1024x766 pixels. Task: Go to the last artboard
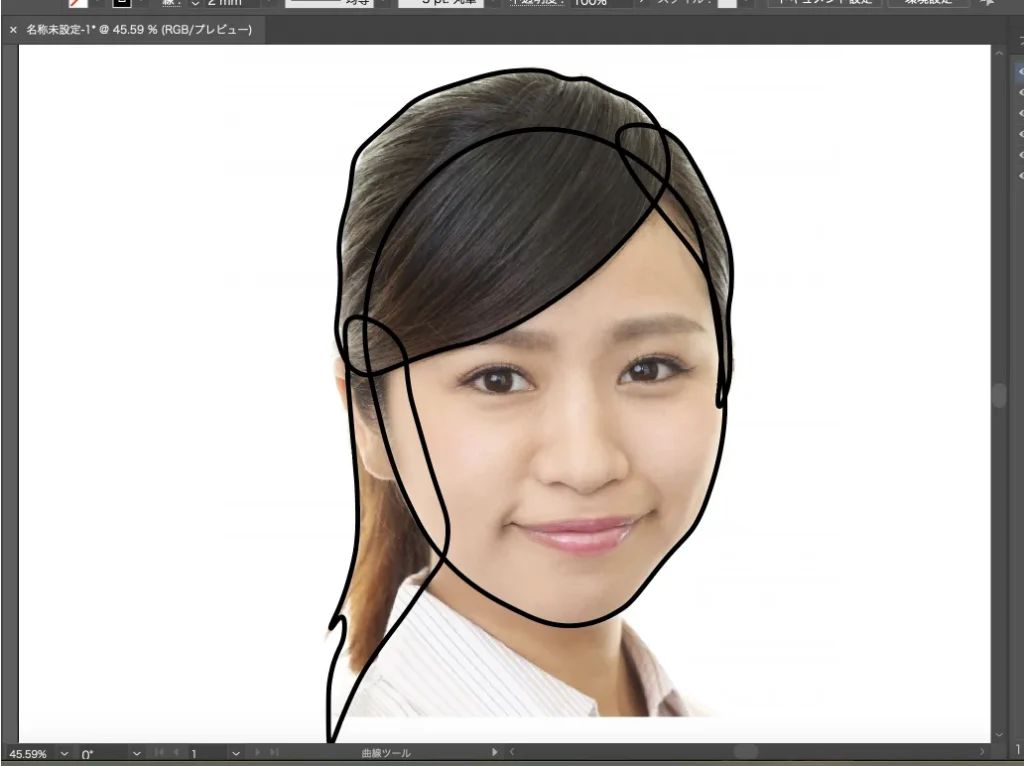click(x=274, y=752)
